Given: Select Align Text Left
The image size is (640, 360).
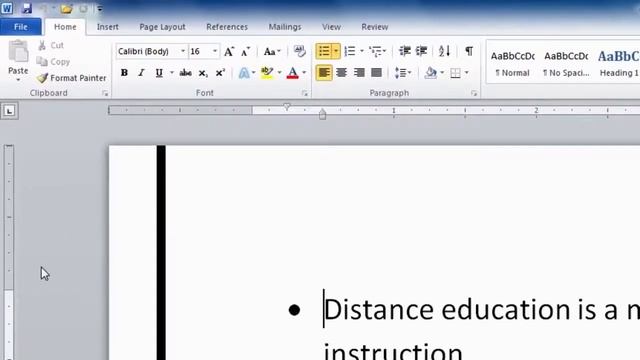Looking at the screenshot, I should tap(324, 73).
